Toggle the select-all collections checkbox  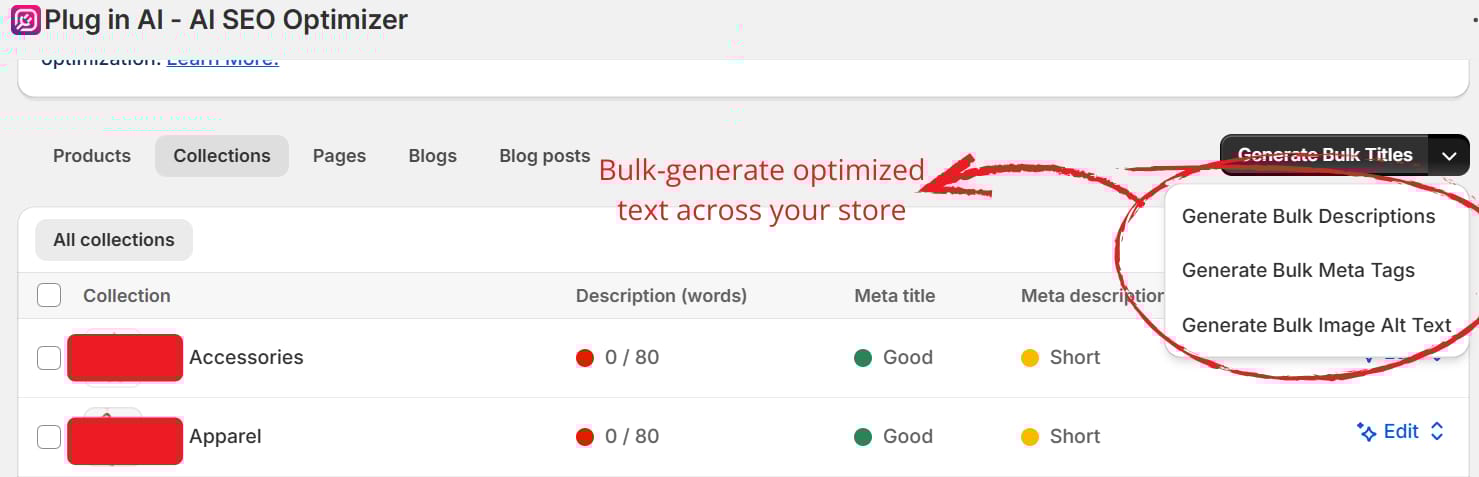click(49, 295)
